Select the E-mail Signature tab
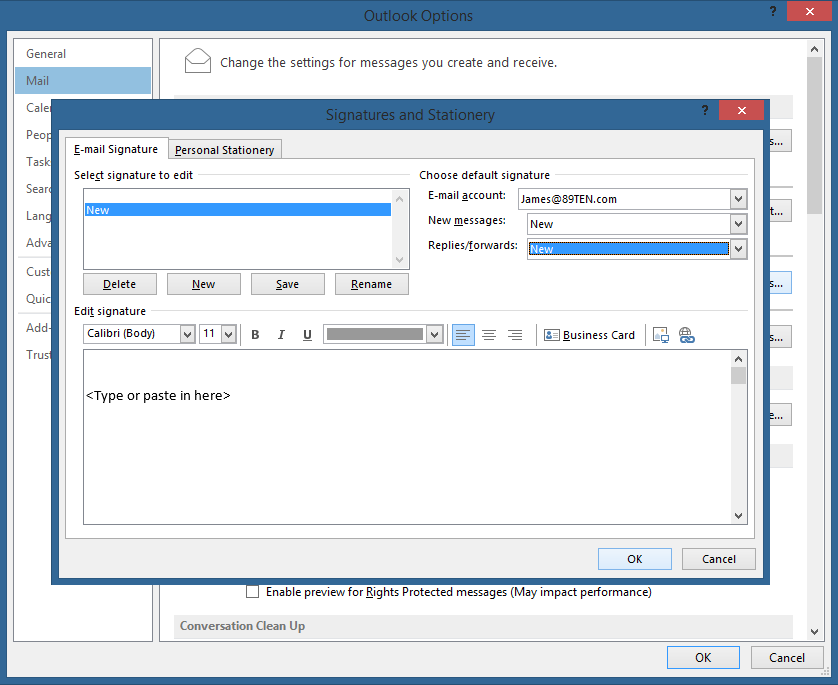Viewport: 838px width, 685px height. [x=116, y=149]
